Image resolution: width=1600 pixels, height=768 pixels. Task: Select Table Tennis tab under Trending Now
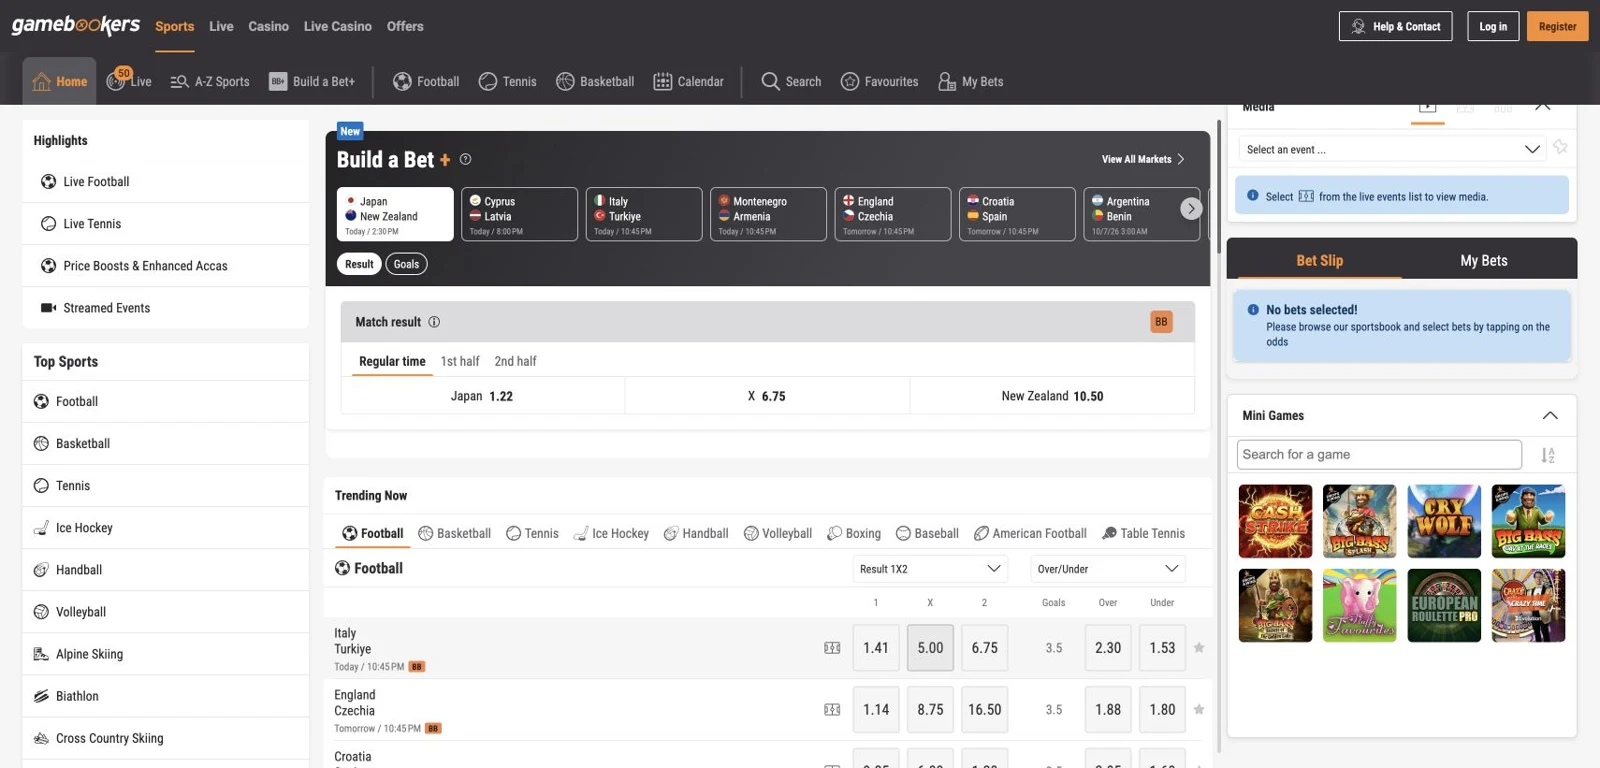coord(1143,533)
